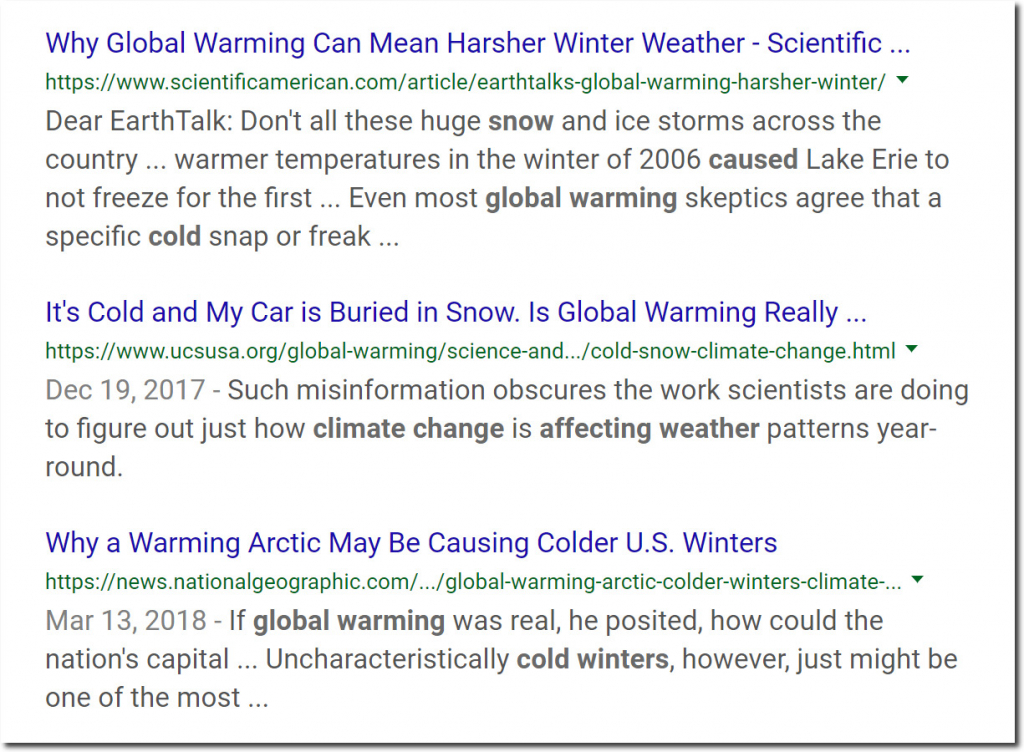Open "Why Global Warming Can Mean Harsher Winter Weather" result
The width and height of the screenshot is (1024, 752).
[x=477, y=44]
